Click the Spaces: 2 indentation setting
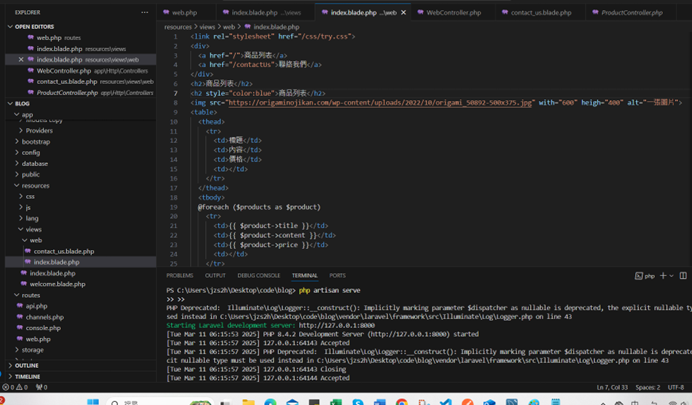Screen dimensions: 692x405 tap(647, 387)
